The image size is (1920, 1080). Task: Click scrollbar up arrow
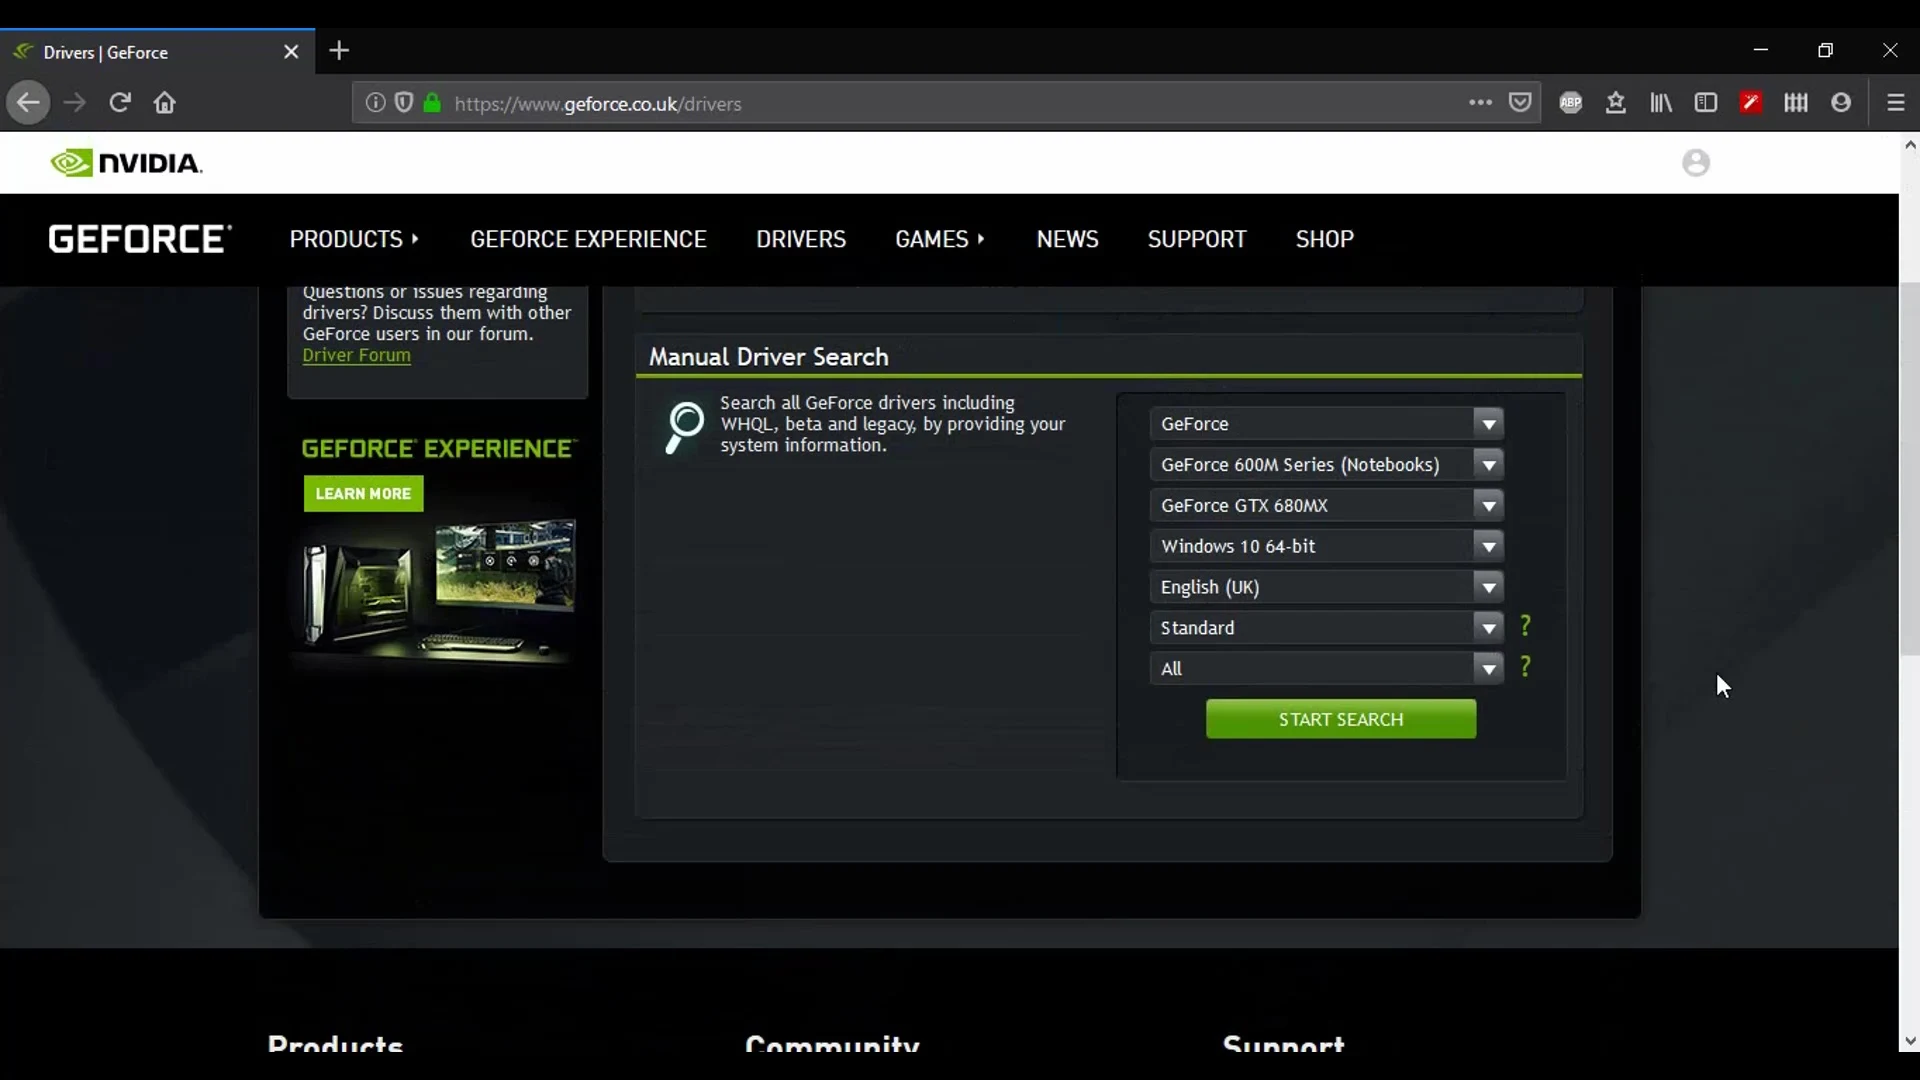1910,145
